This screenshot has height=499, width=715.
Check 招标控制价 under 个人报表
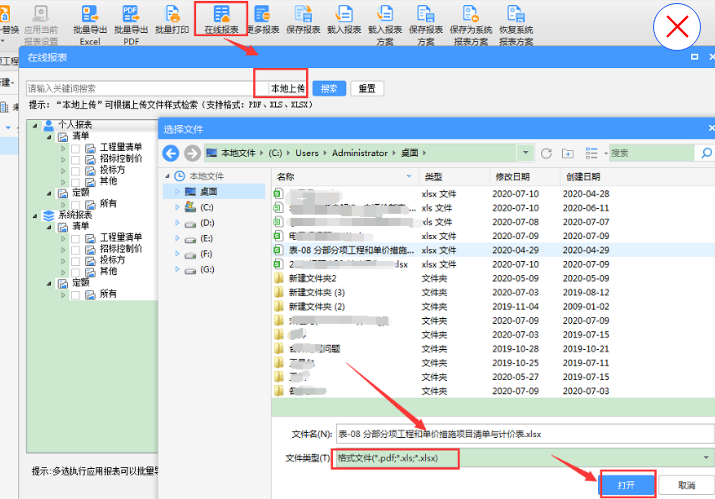pos(76,160)
